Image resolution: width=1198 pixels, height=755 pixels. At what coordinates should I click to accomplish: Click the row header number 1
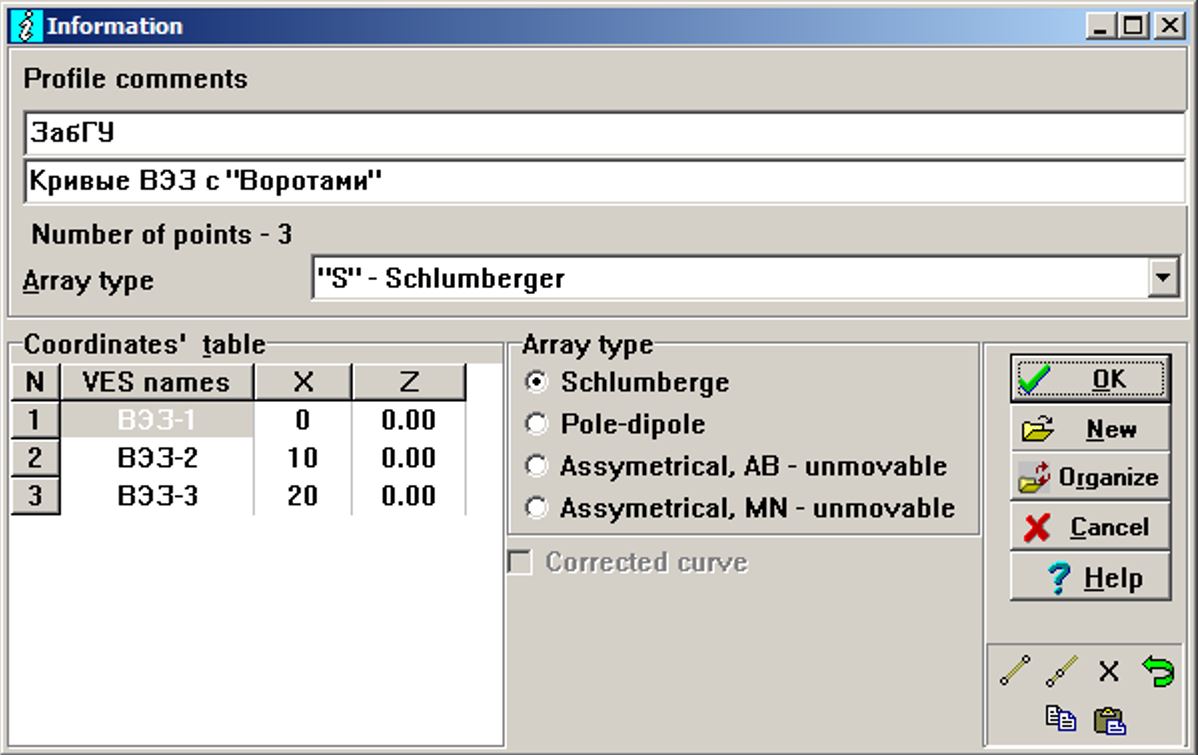[35, 420]
